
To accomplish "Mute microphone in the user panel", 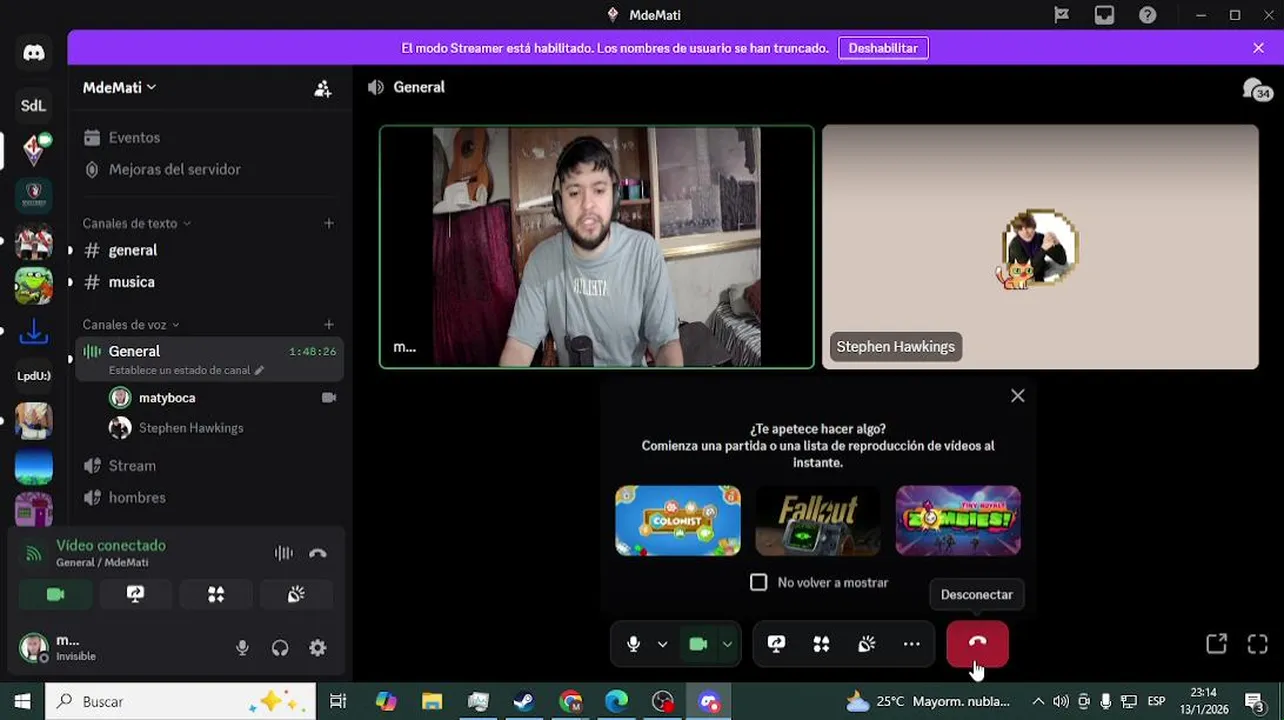I will point(242,648).
